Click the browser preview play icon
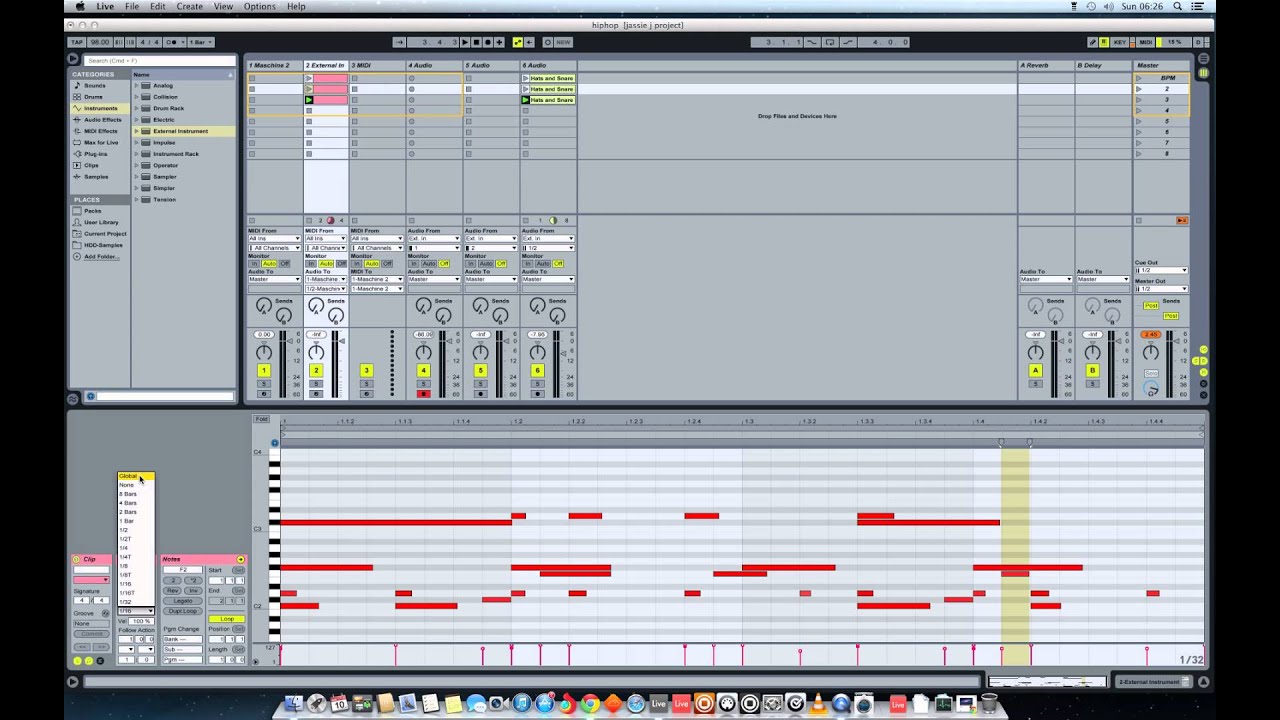This screenshot has height=720, width=1280. (90, 396)
